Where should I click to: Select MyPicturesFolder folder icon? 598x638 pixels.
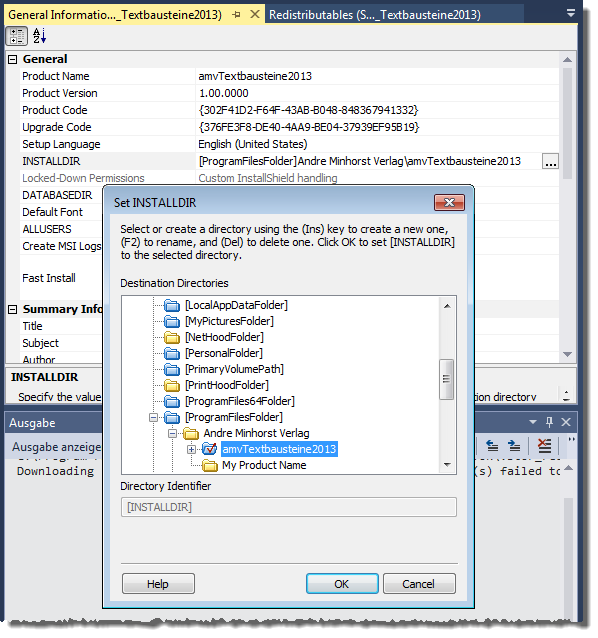point(172,321)
